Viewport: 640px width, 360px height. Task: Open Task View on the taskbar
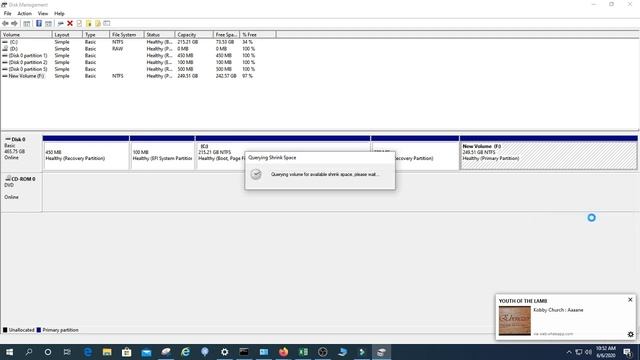(67, 352)
